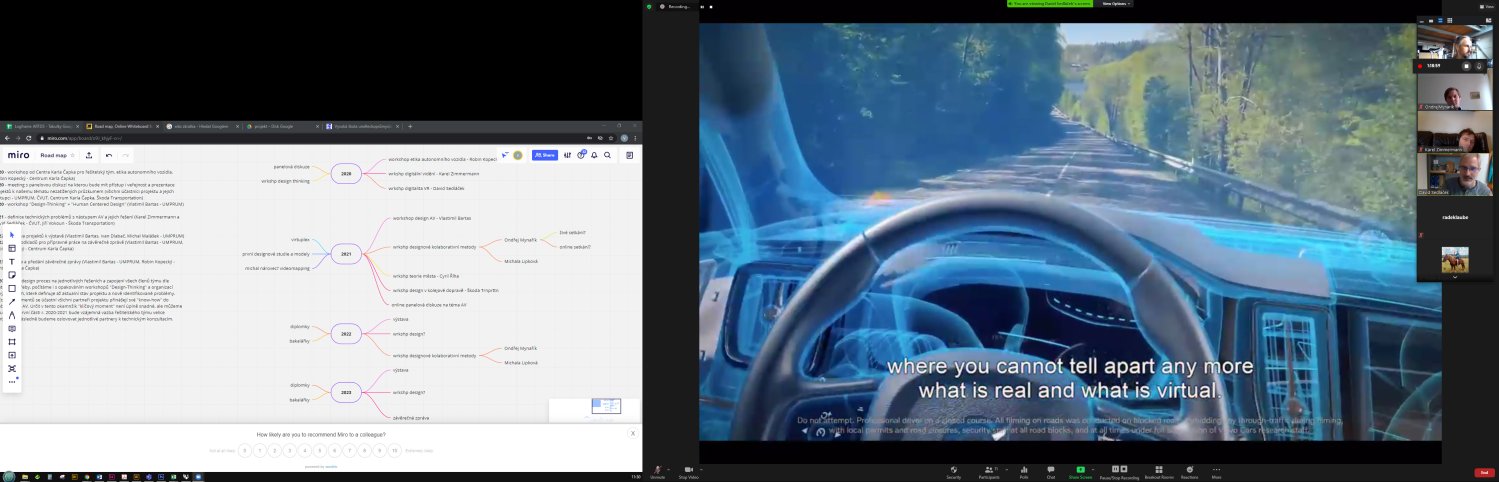Open Zoom Breakout Rooms

(x=1158, y=470)
